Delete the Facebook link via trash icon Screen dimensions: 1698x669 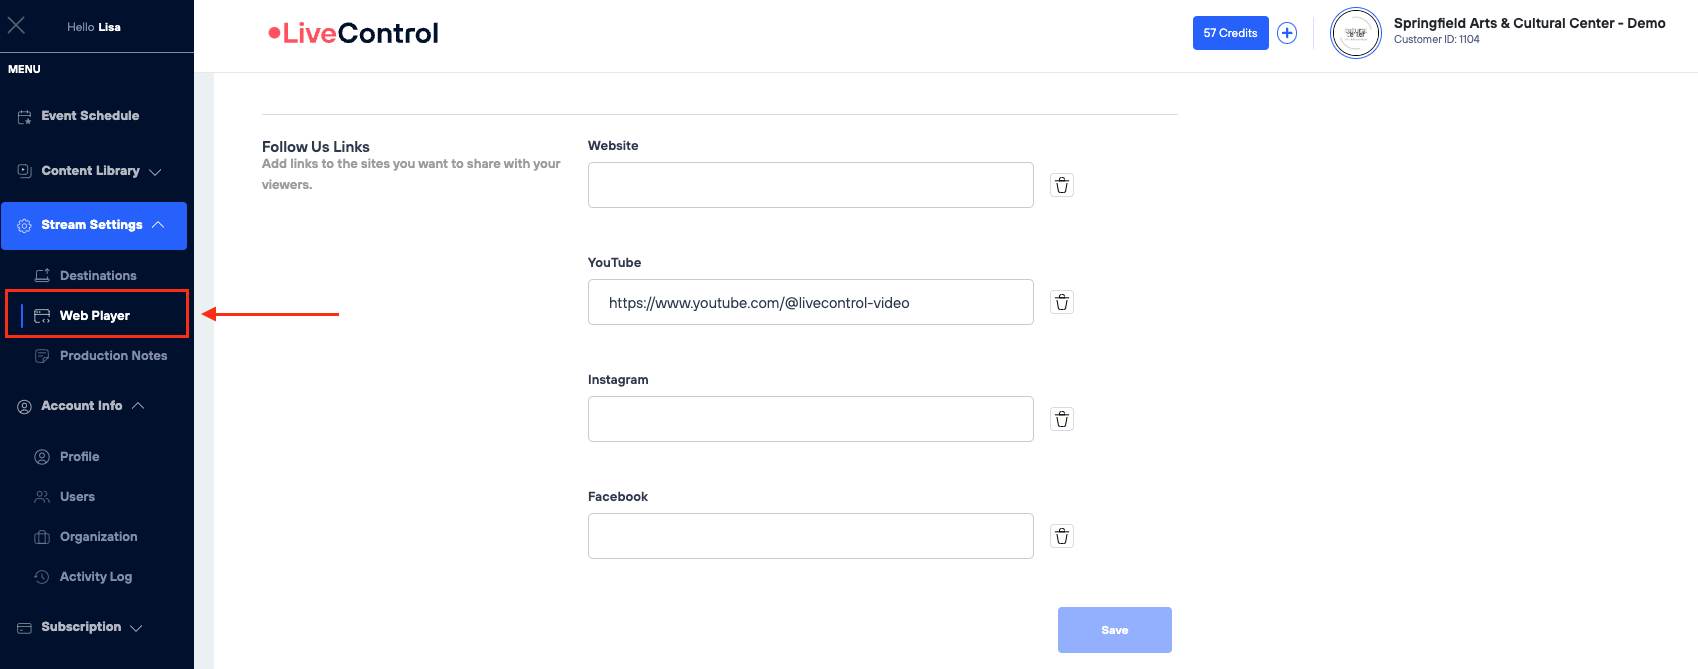coord(1062,536)
